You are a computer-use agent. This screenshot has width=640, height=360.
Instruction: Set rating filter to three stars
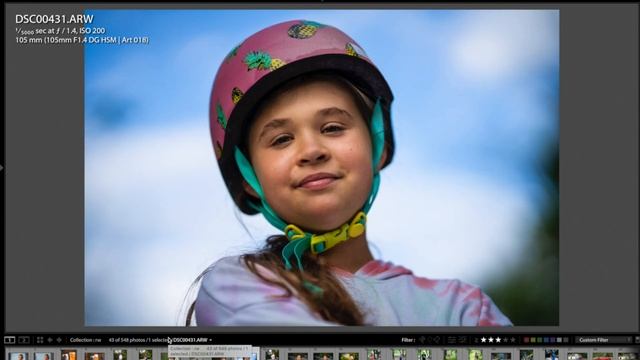pos(498,340)
